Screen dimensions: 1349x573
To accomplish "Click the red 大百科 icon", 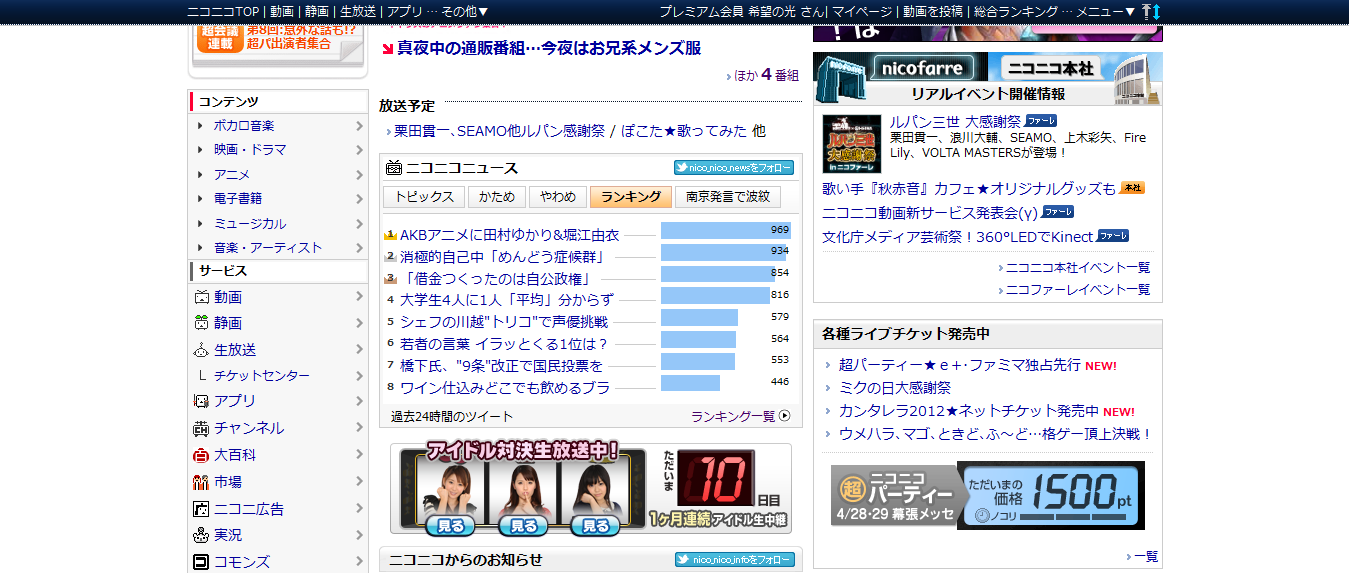I will click(x=201, y=455).
